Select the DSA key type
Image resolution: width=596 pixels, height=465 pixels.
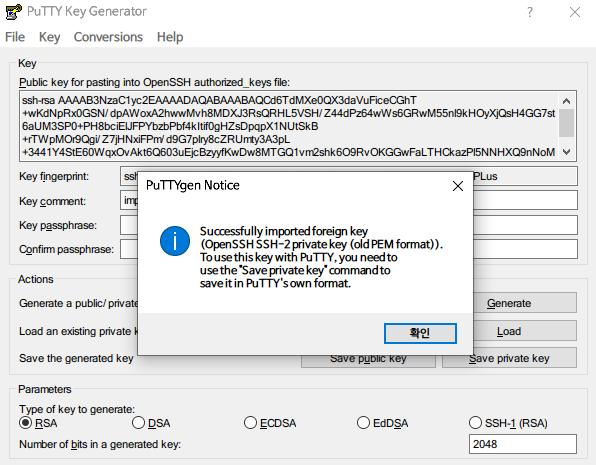click(151, 423)
